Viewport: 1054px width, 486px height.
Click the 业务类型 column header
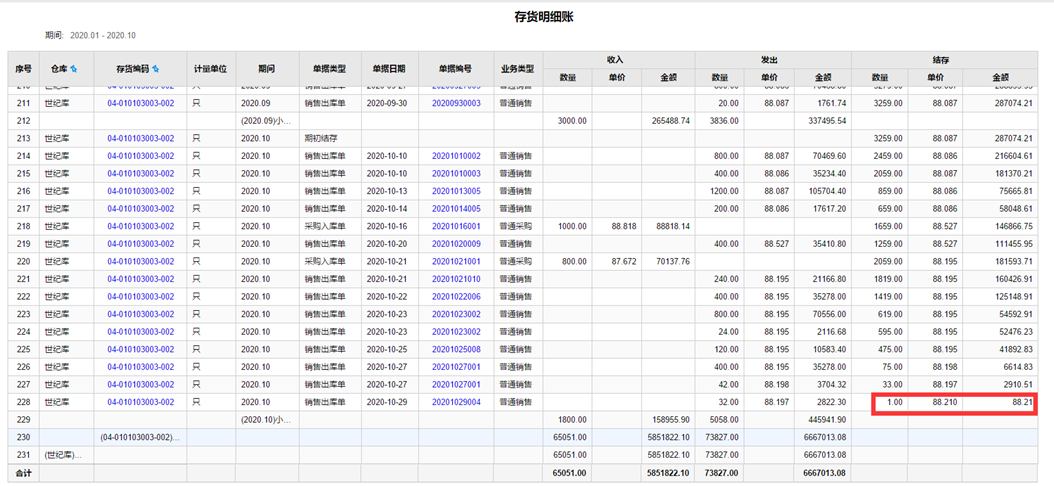pyautogui.click(x=515, y=69)
